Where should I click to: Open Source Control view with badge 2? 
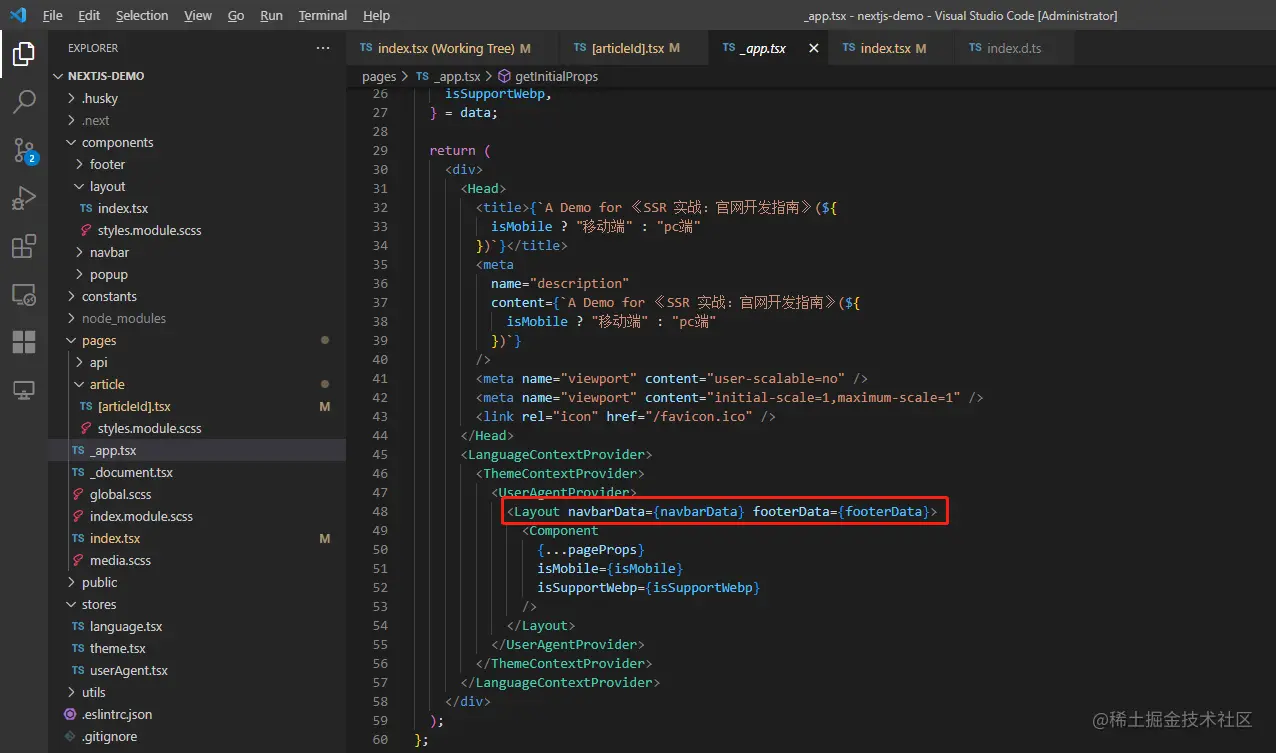tap(24, 151)
